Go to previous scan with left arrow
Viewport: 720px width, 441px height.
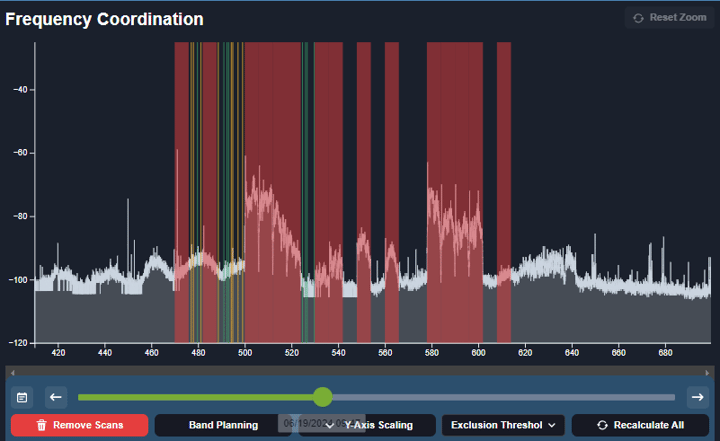pos(56,397)
